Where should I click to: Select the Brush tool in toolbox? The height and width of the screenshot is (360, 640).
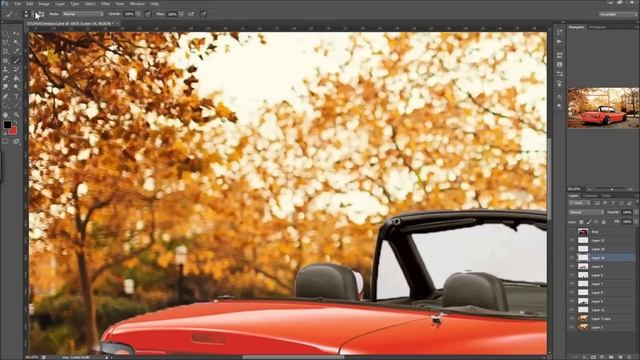coord(16,60)
